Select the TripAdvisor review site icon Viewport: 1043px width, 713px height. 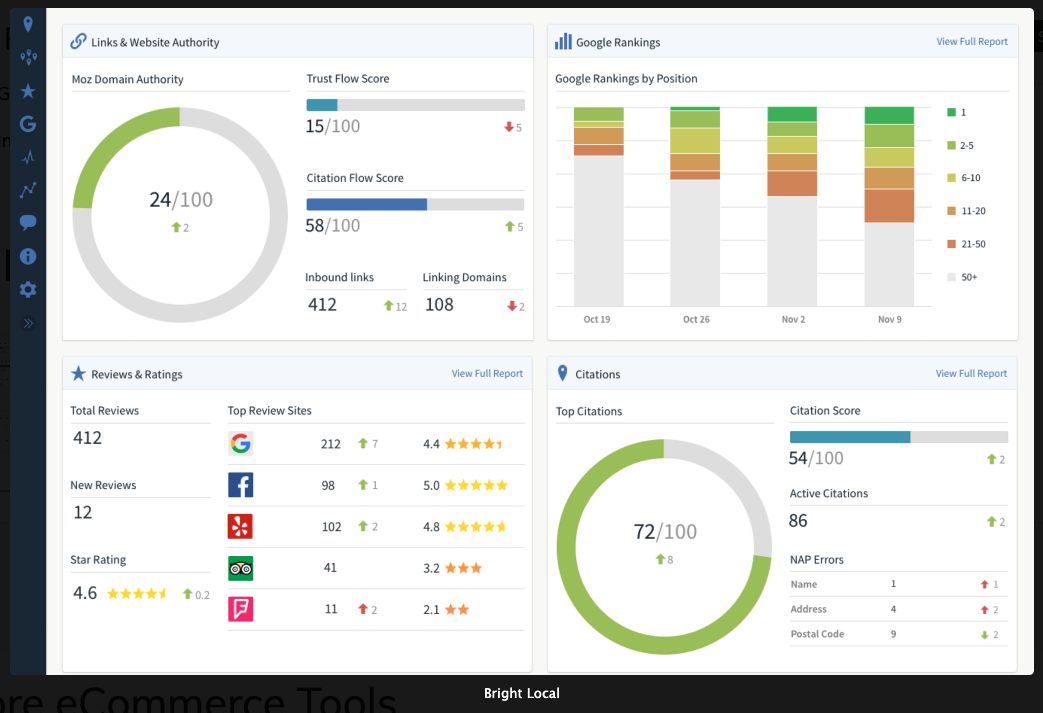click(241, 567)
